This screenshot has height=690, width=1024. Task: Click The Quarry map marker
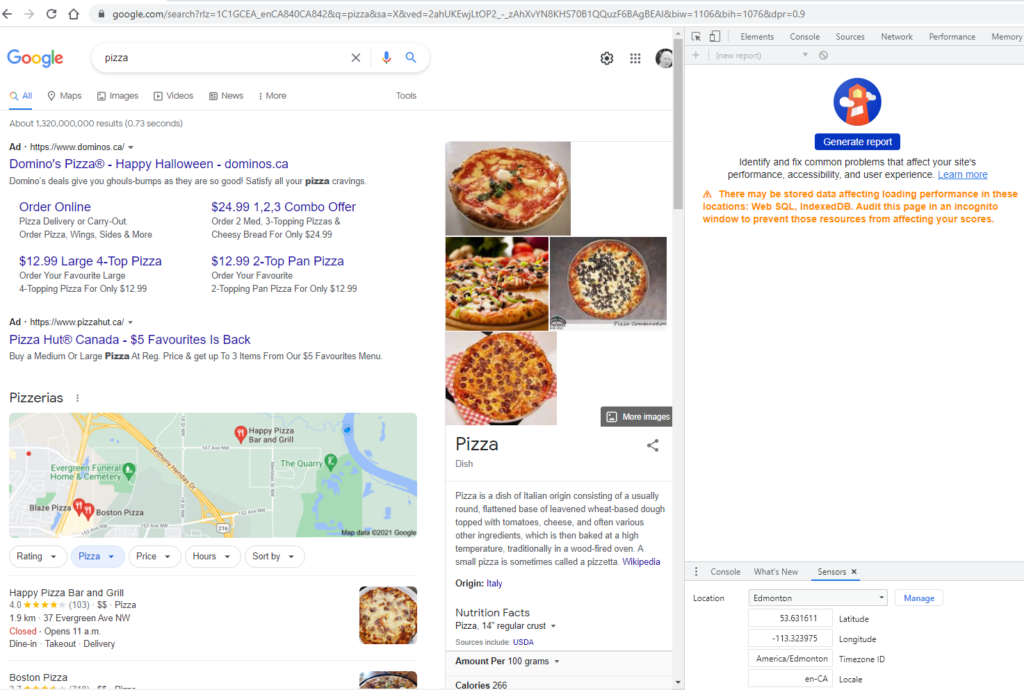pos(331,462)
